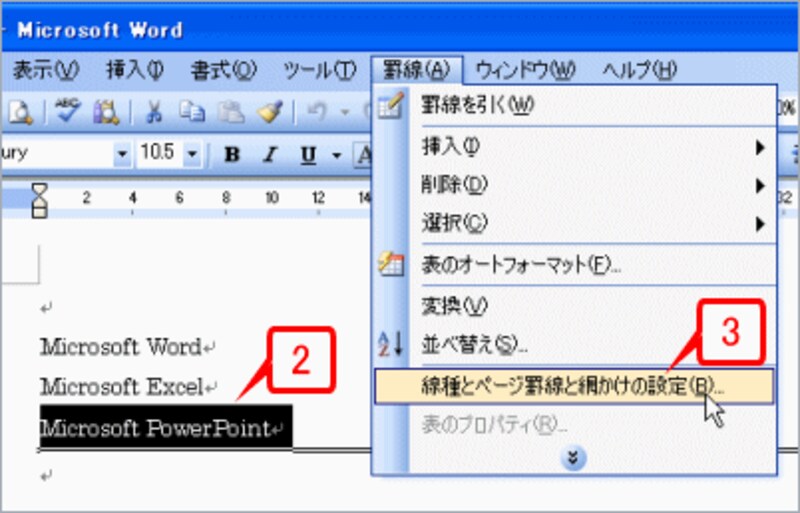Run the ABC spelling check icon
This screenshot has width=800, height=513.
click(67, 111)
